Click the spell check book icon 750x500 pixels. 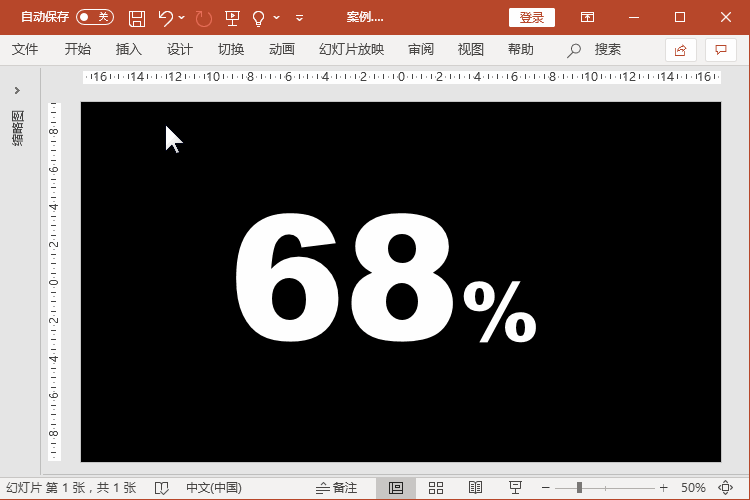click(x=162, y=488)
